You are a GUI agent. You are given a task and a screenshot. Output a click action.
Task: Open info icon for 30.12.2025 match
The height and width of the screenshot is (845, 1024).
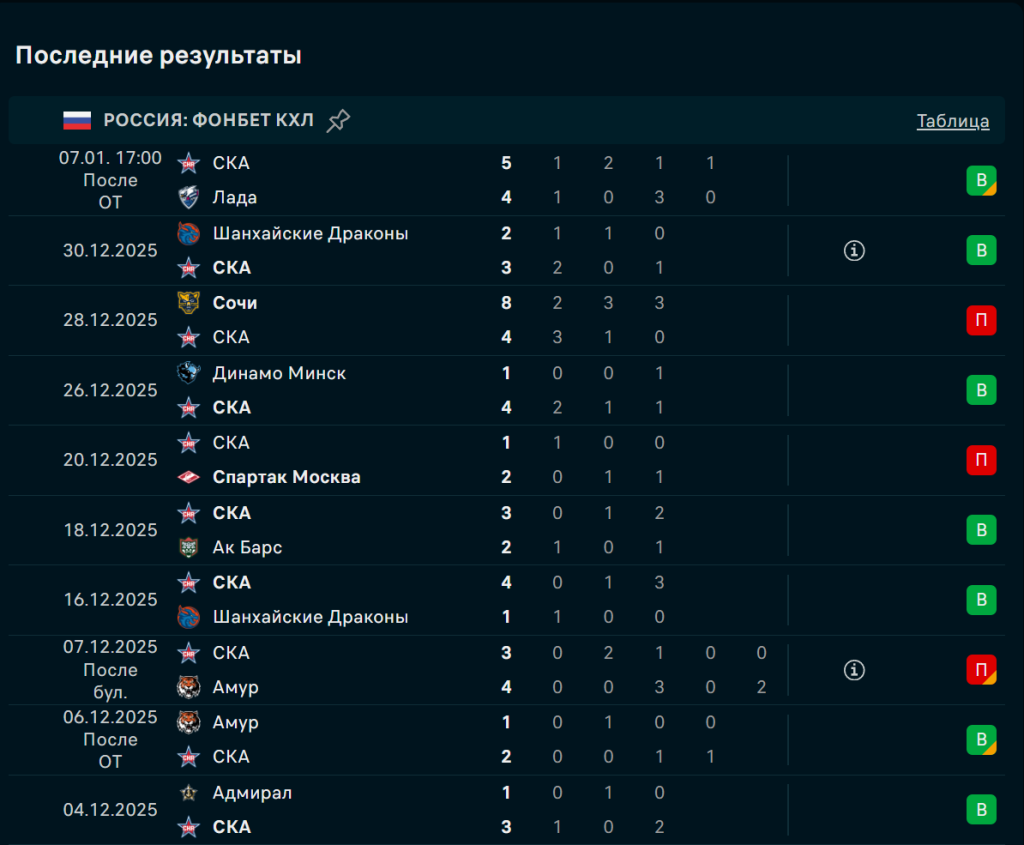click(854, 251)
